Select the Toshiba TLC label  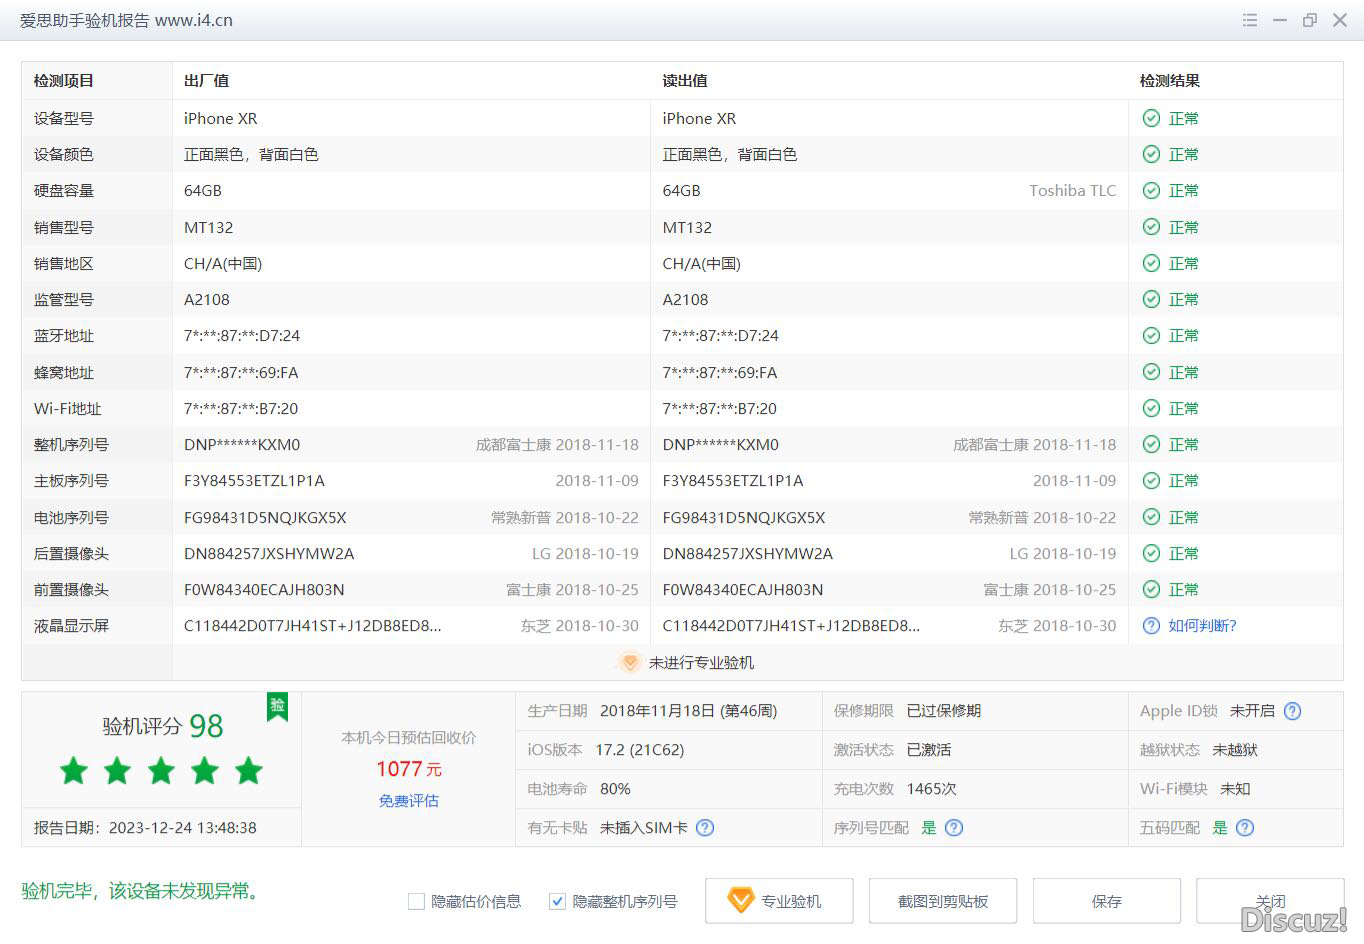pyautogui.click(x=1072, y=190)
